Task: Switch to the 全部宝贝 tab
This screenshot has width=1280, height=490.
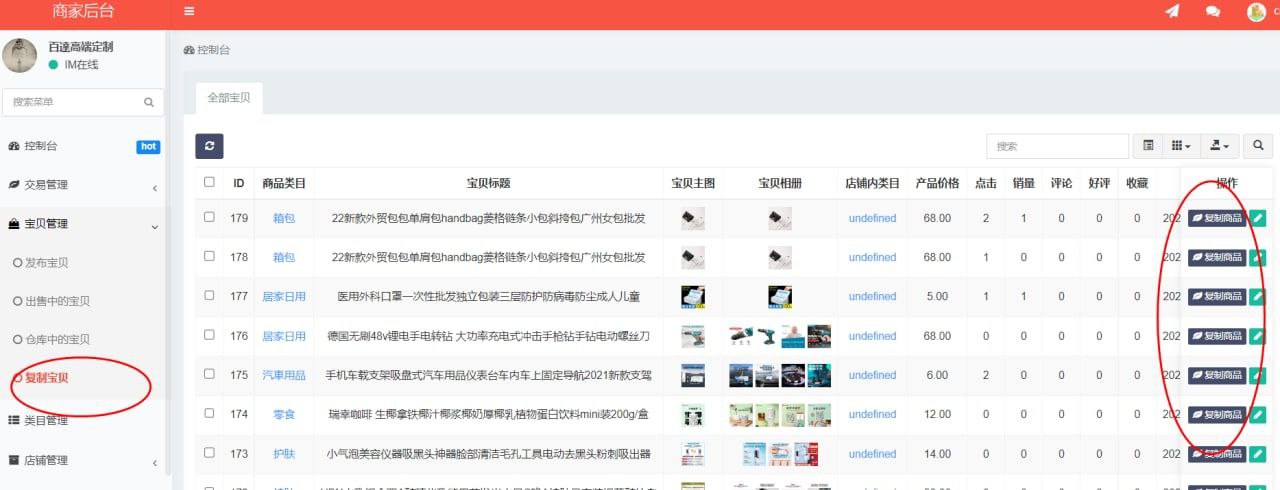Action: click(229, 98)
